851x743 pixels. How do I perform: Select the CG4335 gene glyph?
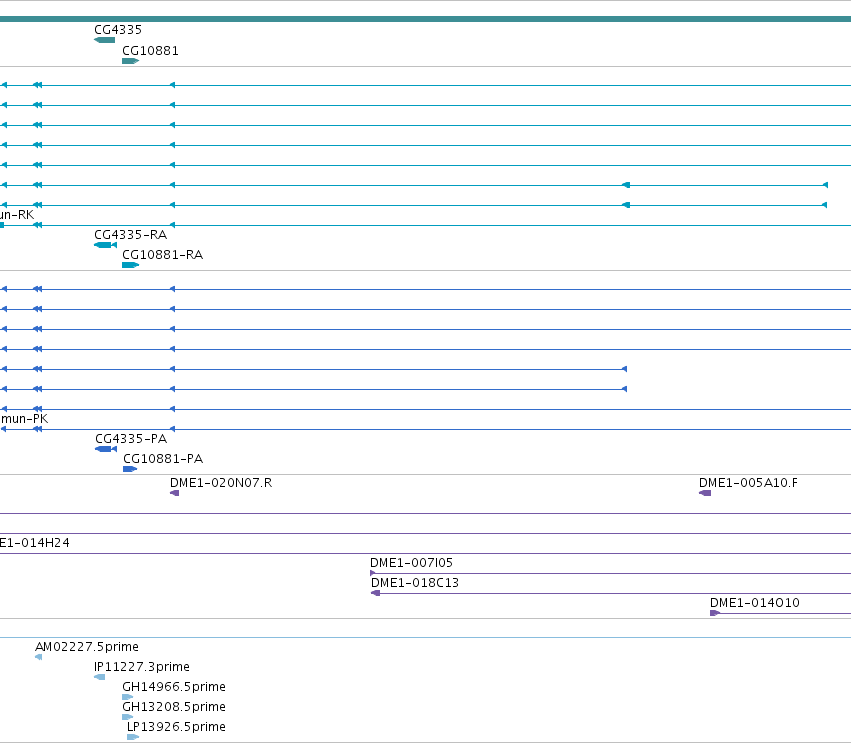point(104,40)
